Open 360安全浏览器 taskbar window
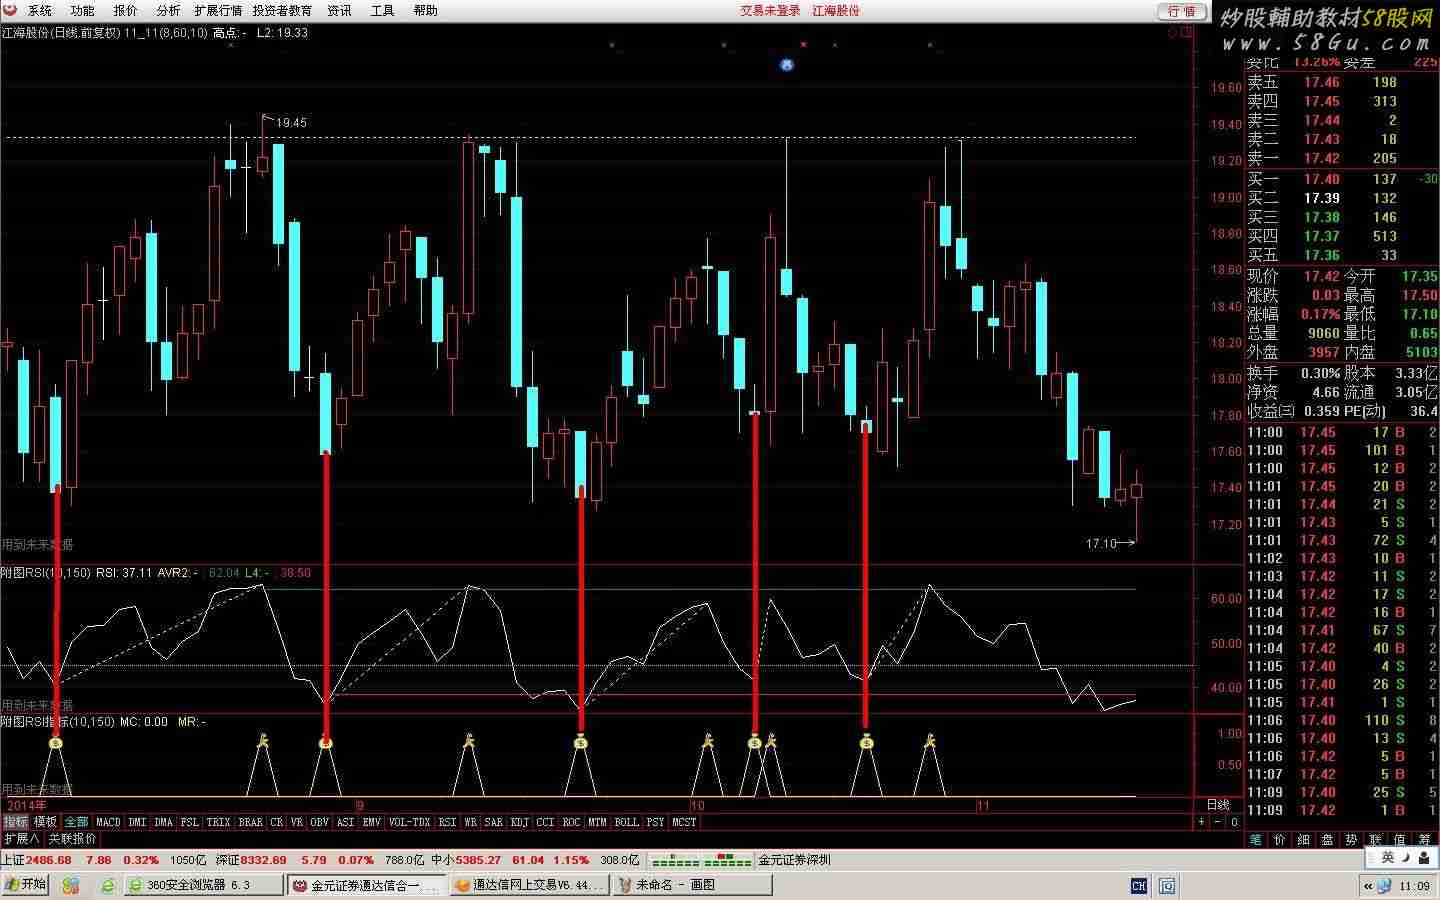The image size is (1440, 900). coord(202,885)
